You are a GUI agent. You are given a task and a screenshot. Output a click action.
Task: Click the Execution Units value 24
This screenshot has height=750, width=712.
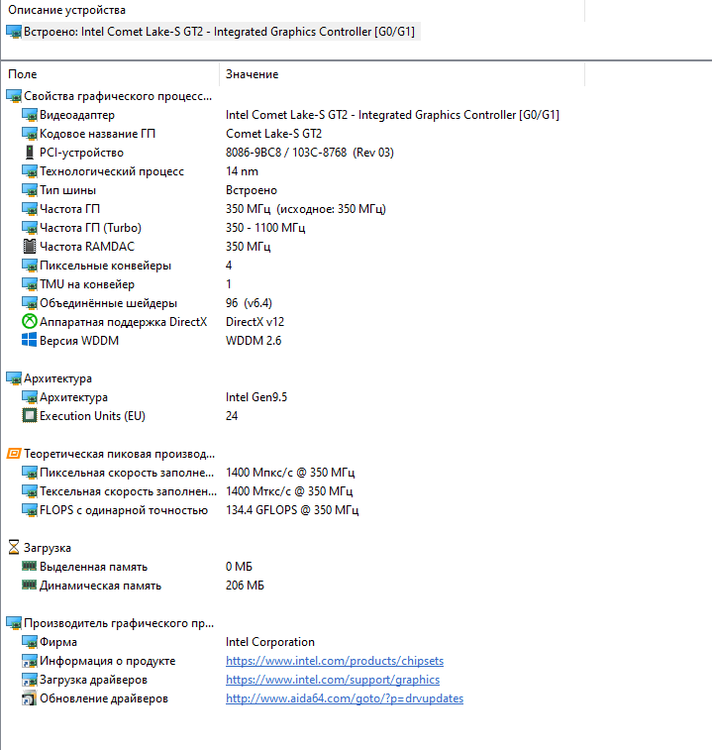(x=232, y=416)
